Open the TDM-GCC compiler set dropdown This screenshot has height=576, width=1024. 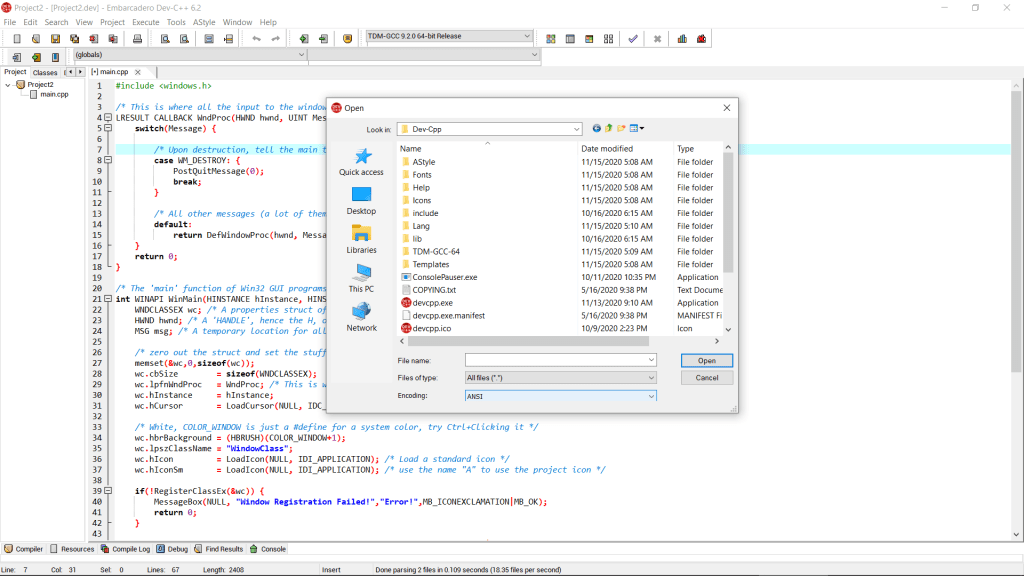[526, 37]
